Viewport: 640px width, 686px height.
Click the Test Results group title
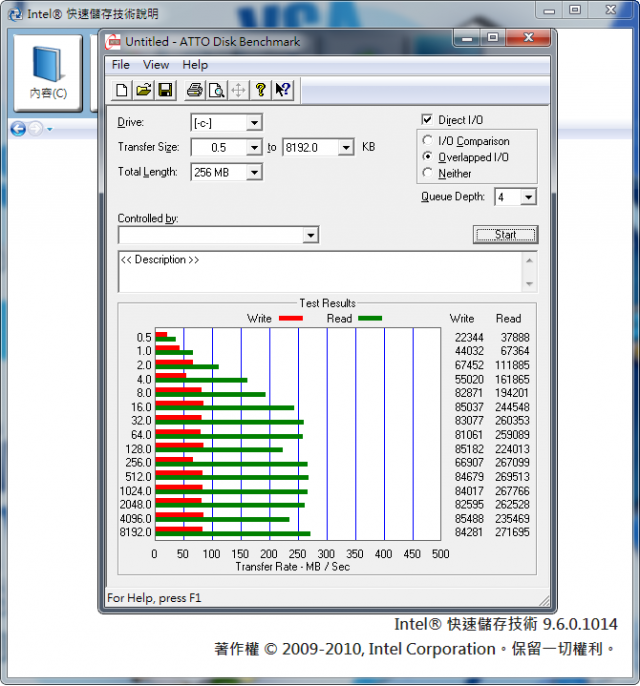327,303
